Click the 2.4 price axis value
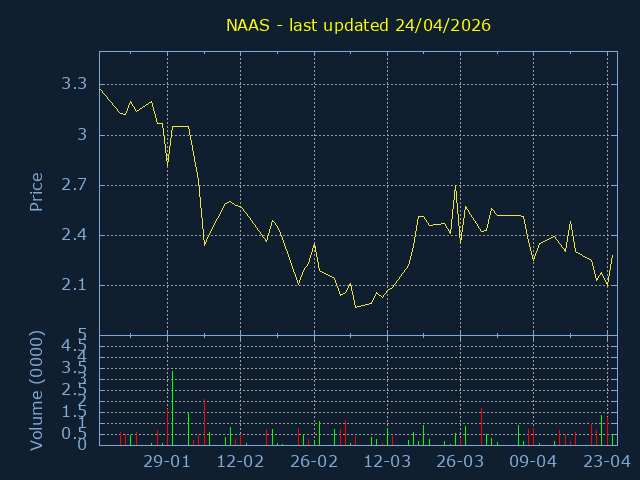640x480 pixels. pyautogui.click(x=75, y=235)
